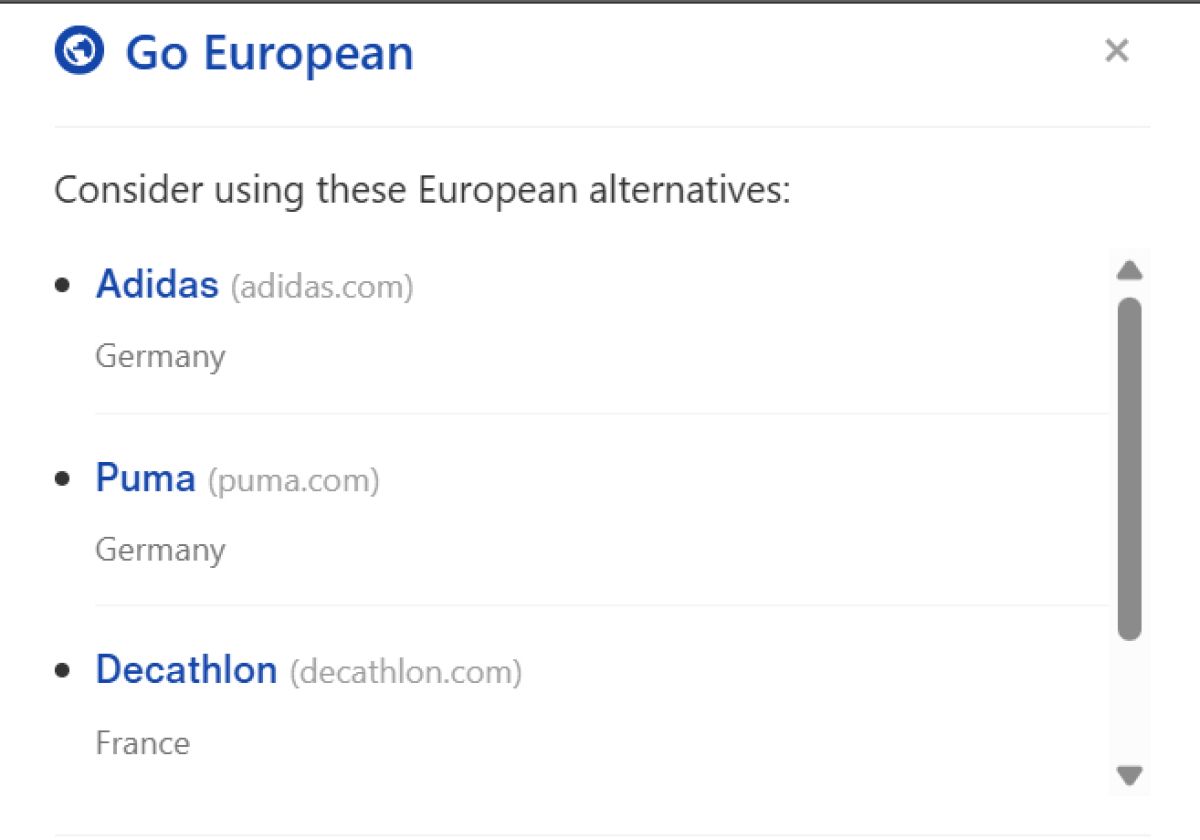Click the alternatives list scrollbar thumb
The image size is (1200, 840).
tap(1129, 468)
